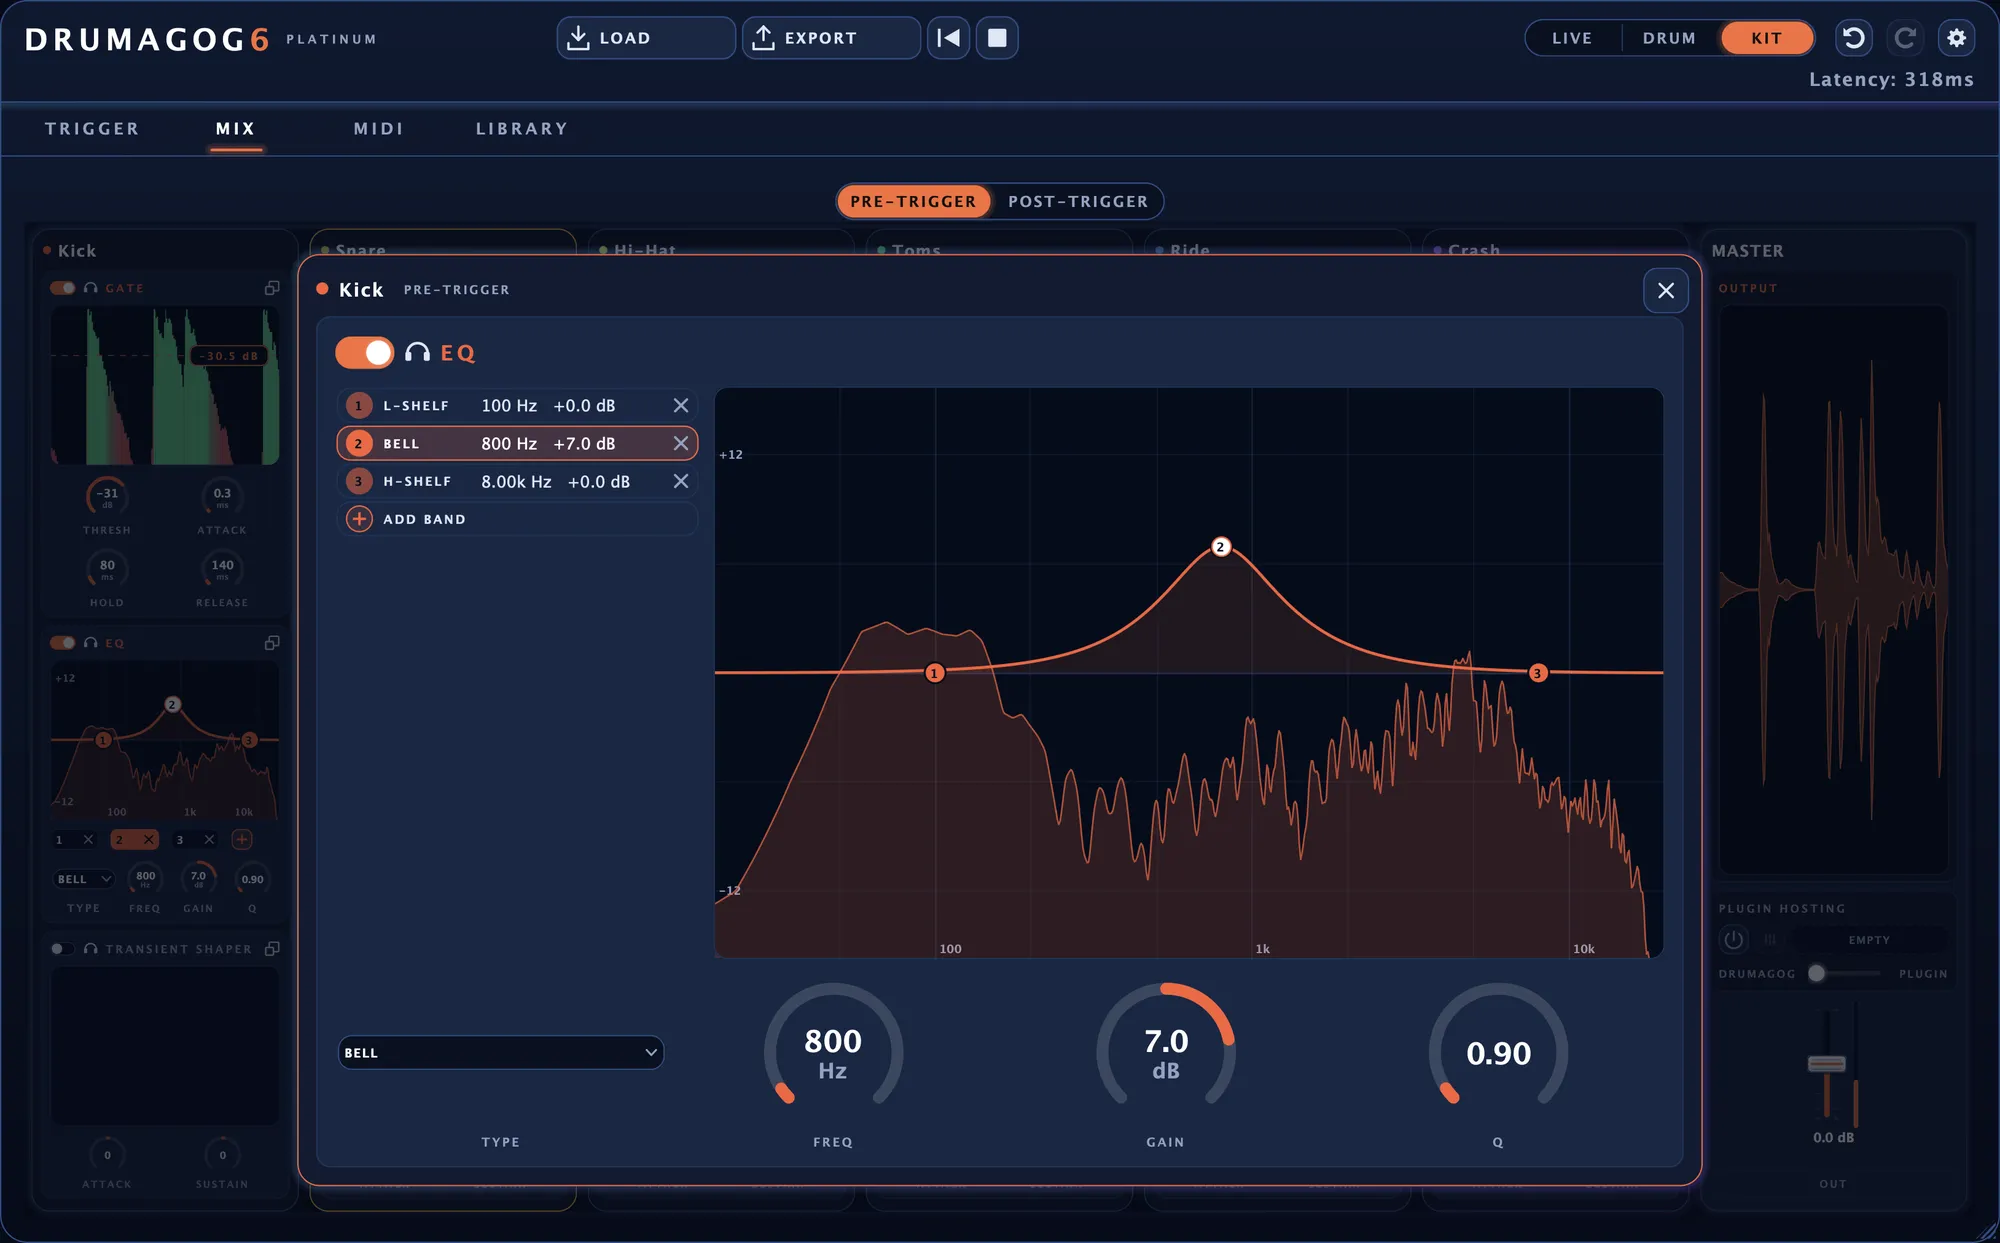Click the EMPTY plugin slot
Image resolution: width=2000 pixels, height=1243 pixels.
[x=1868, y=940]
